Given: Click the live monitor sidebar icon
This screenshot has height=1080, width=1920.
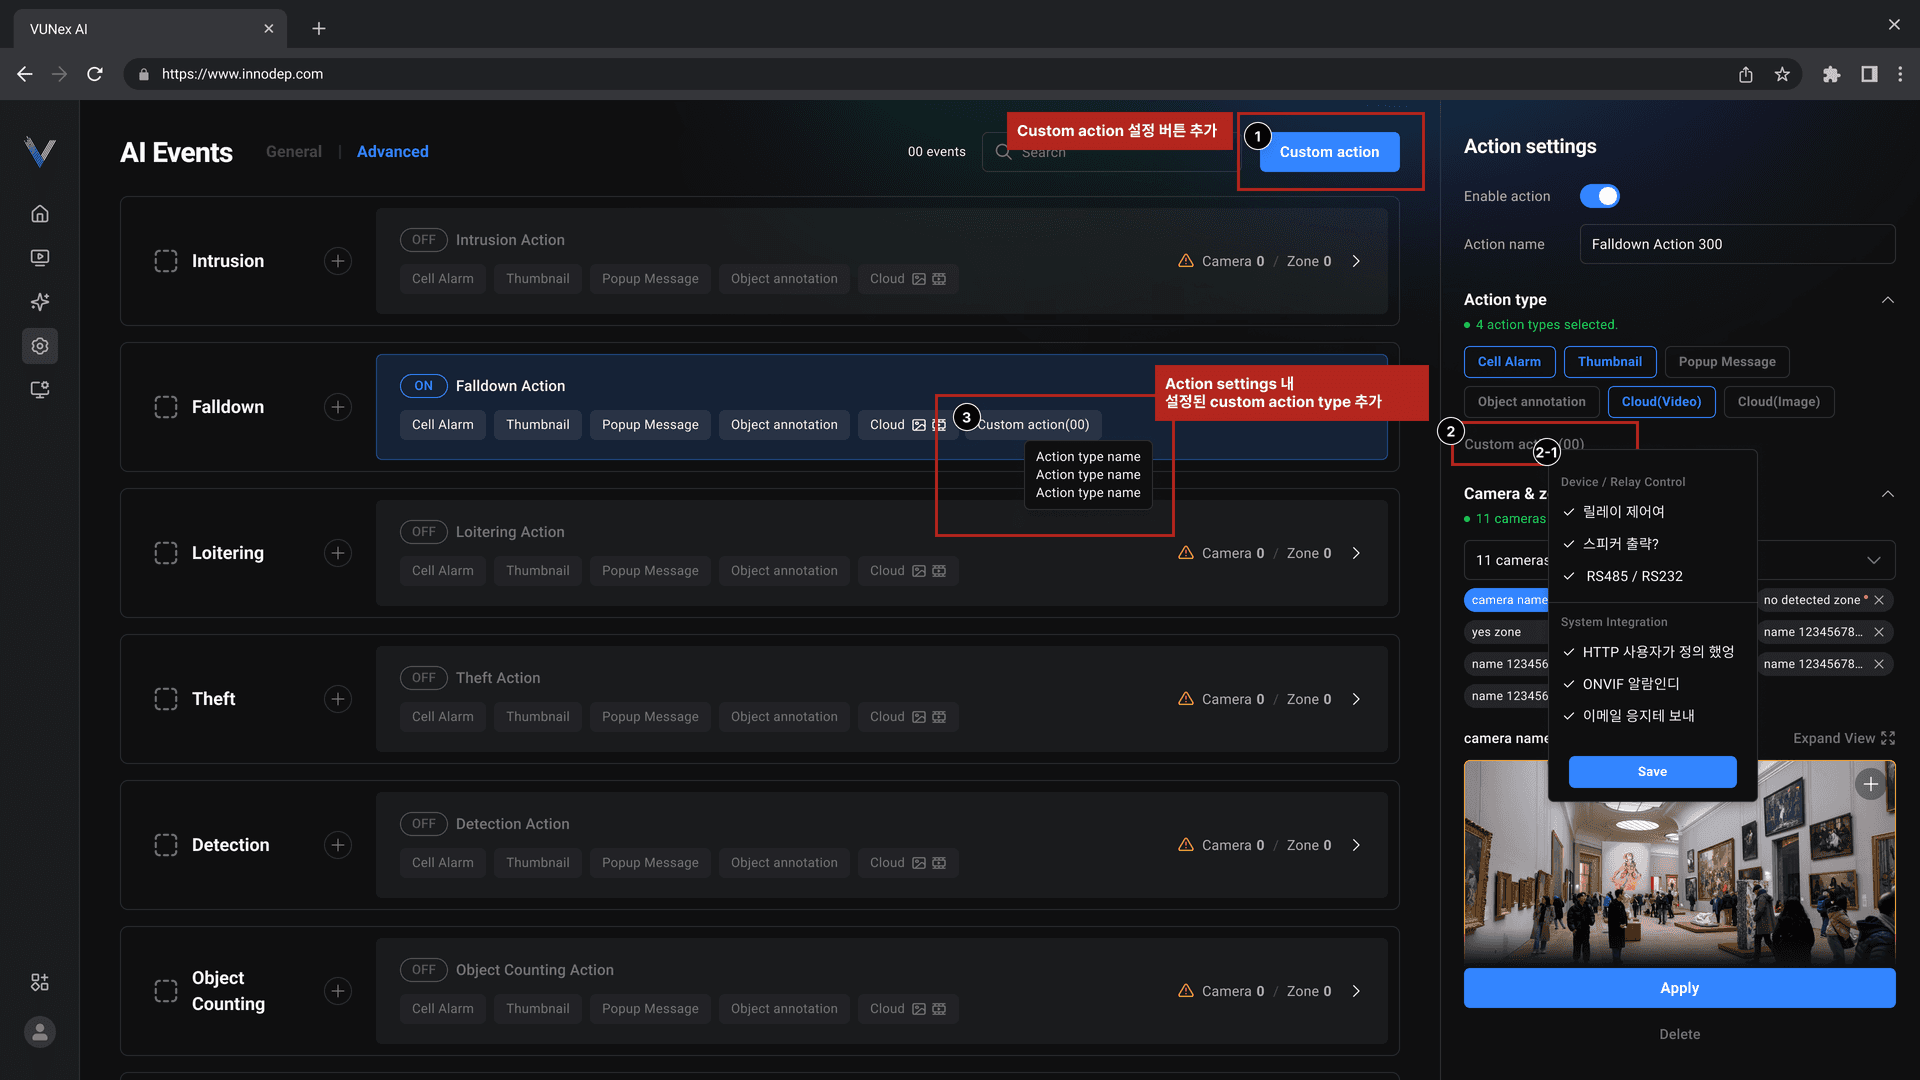Looking at the screenshot, I should tap(40, 258).
